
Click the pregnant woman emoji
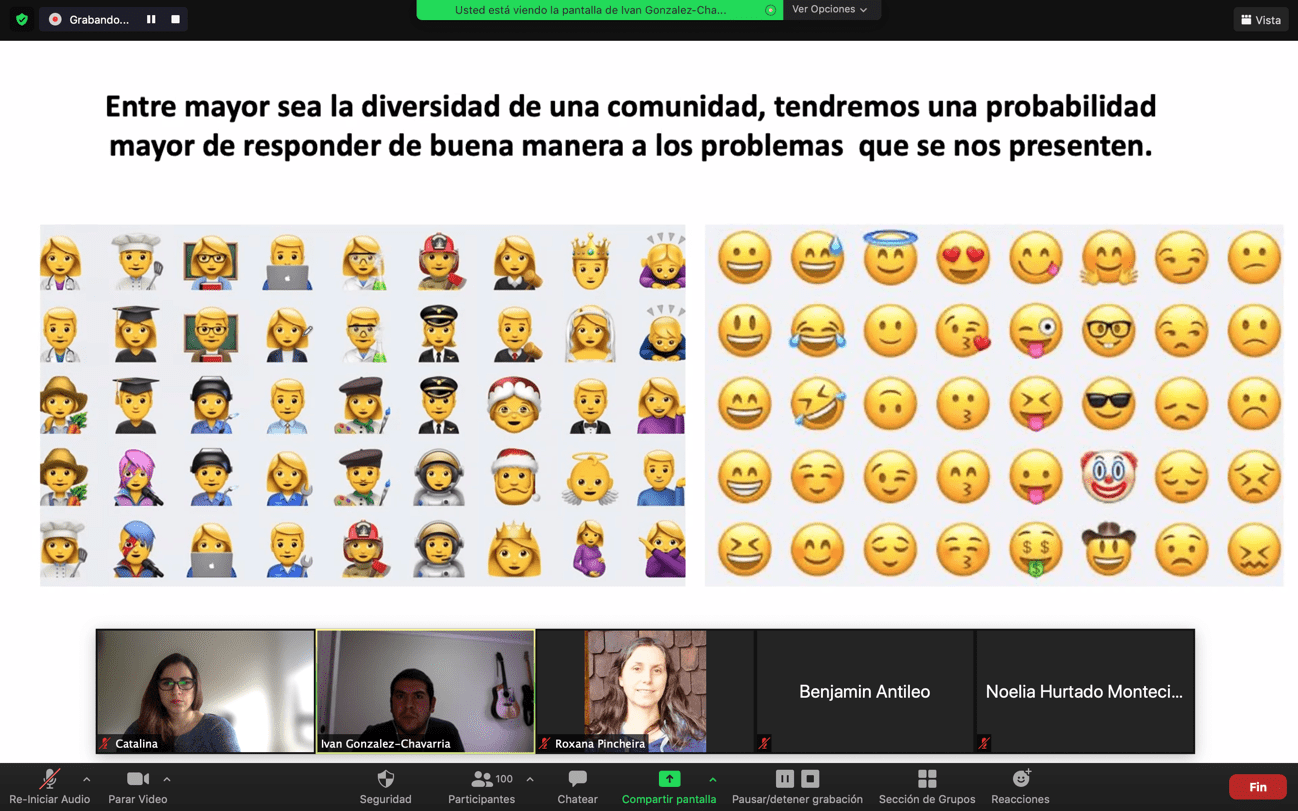click(x=589, y=549)
